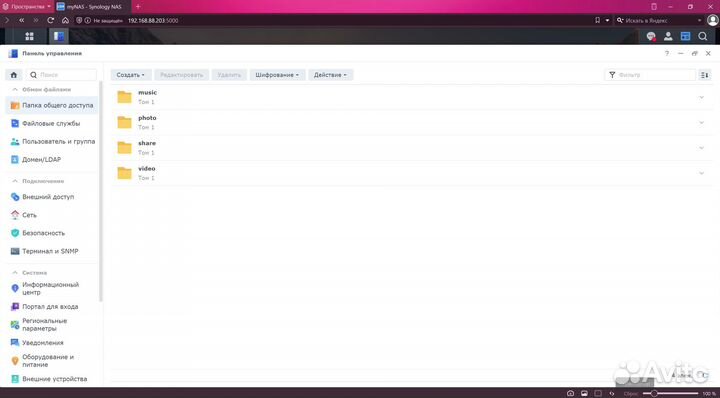The width and height of the screenshot is (720, 398).
Task: Open the notifications chat bubble icon
Action: tap(651, 36)
